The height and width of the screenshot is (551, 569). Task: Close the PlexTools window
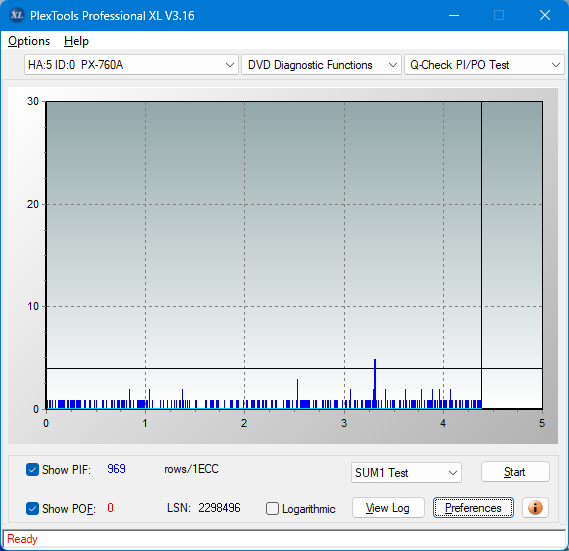coord(545,15)
